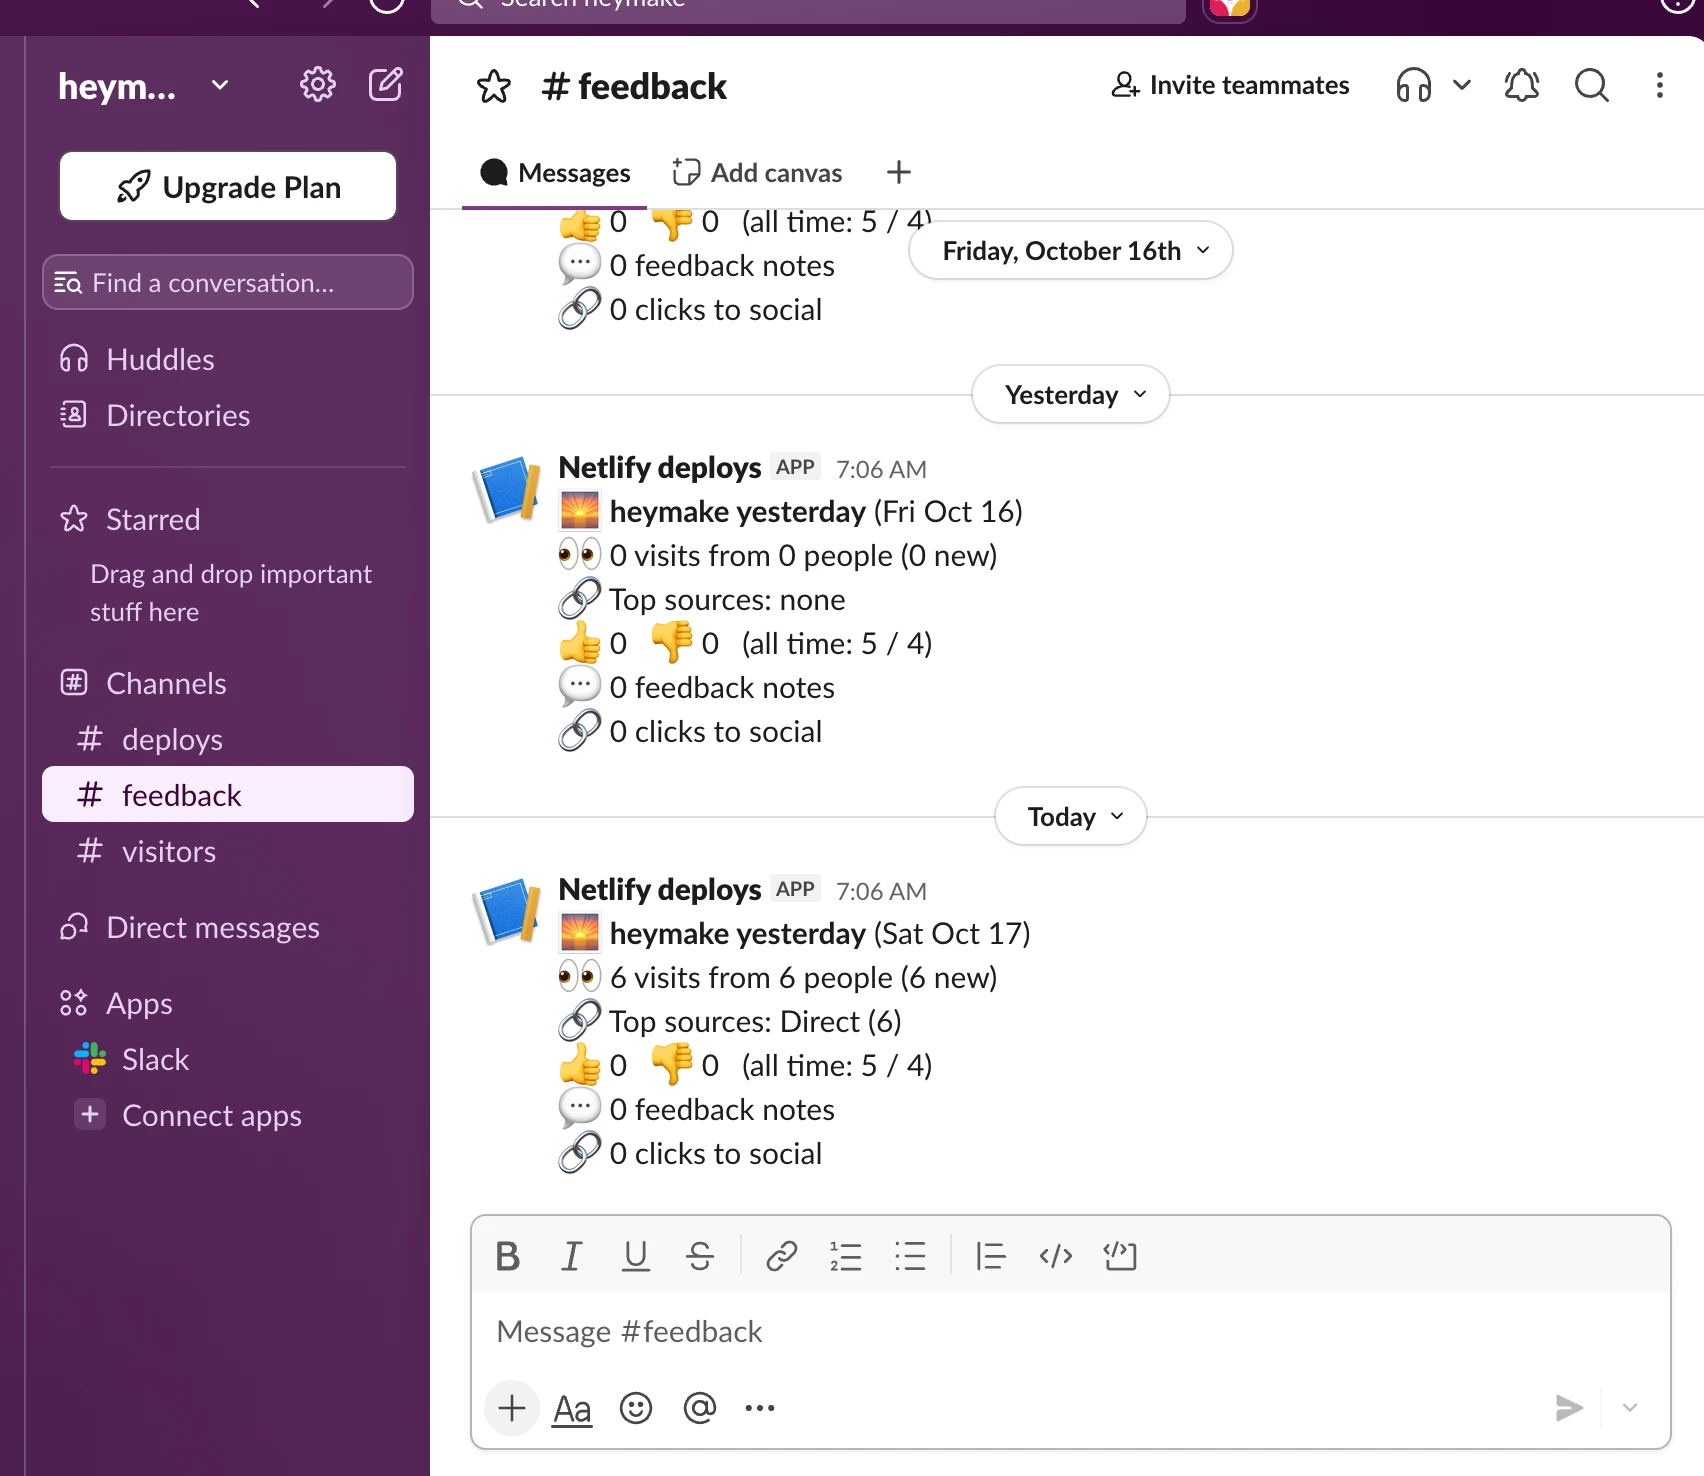Toggle underline formatting

636,1256
